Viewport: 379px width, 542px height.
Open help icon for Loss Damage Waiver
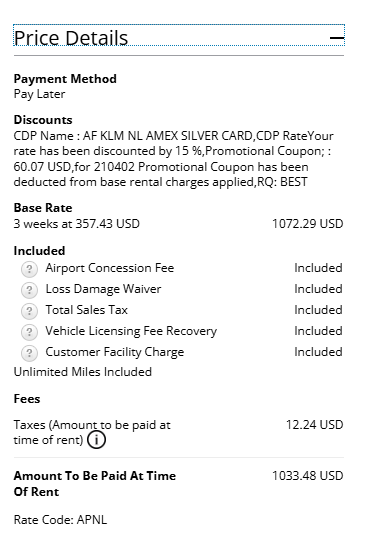coord(29,290)
